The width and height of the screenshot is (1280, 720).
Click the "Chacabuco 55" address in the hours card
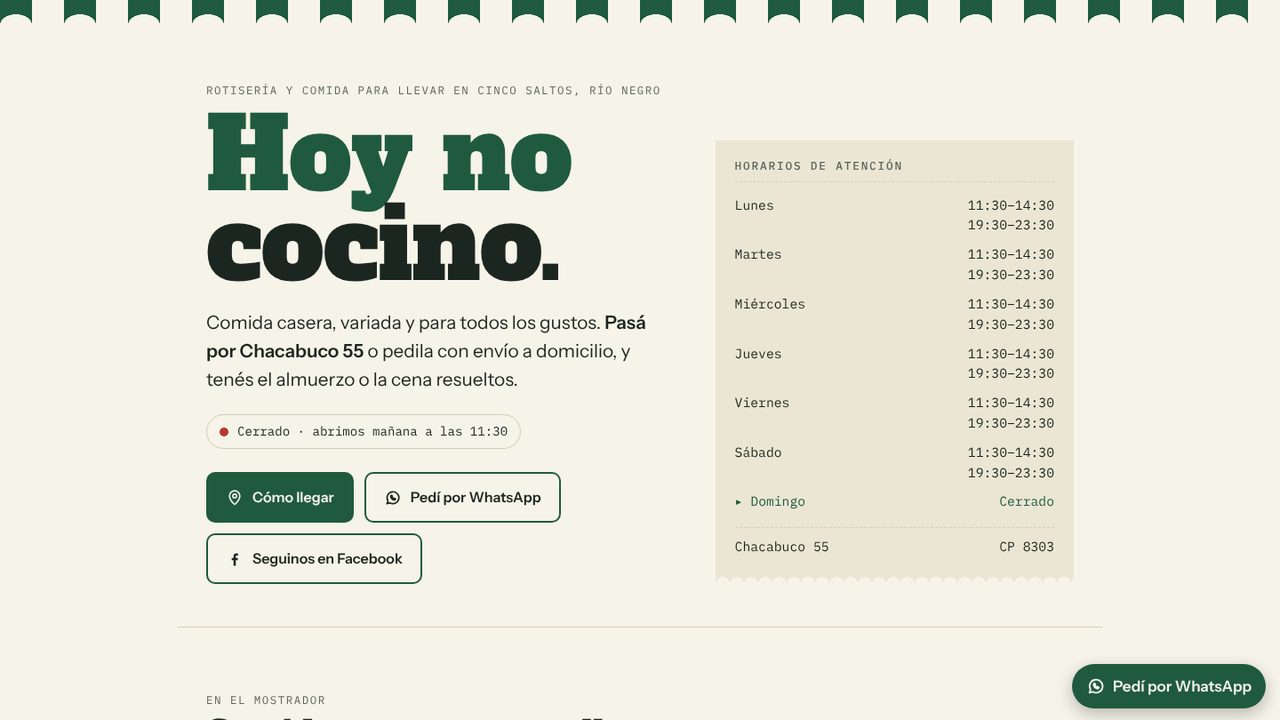click(x=782, y=546)
